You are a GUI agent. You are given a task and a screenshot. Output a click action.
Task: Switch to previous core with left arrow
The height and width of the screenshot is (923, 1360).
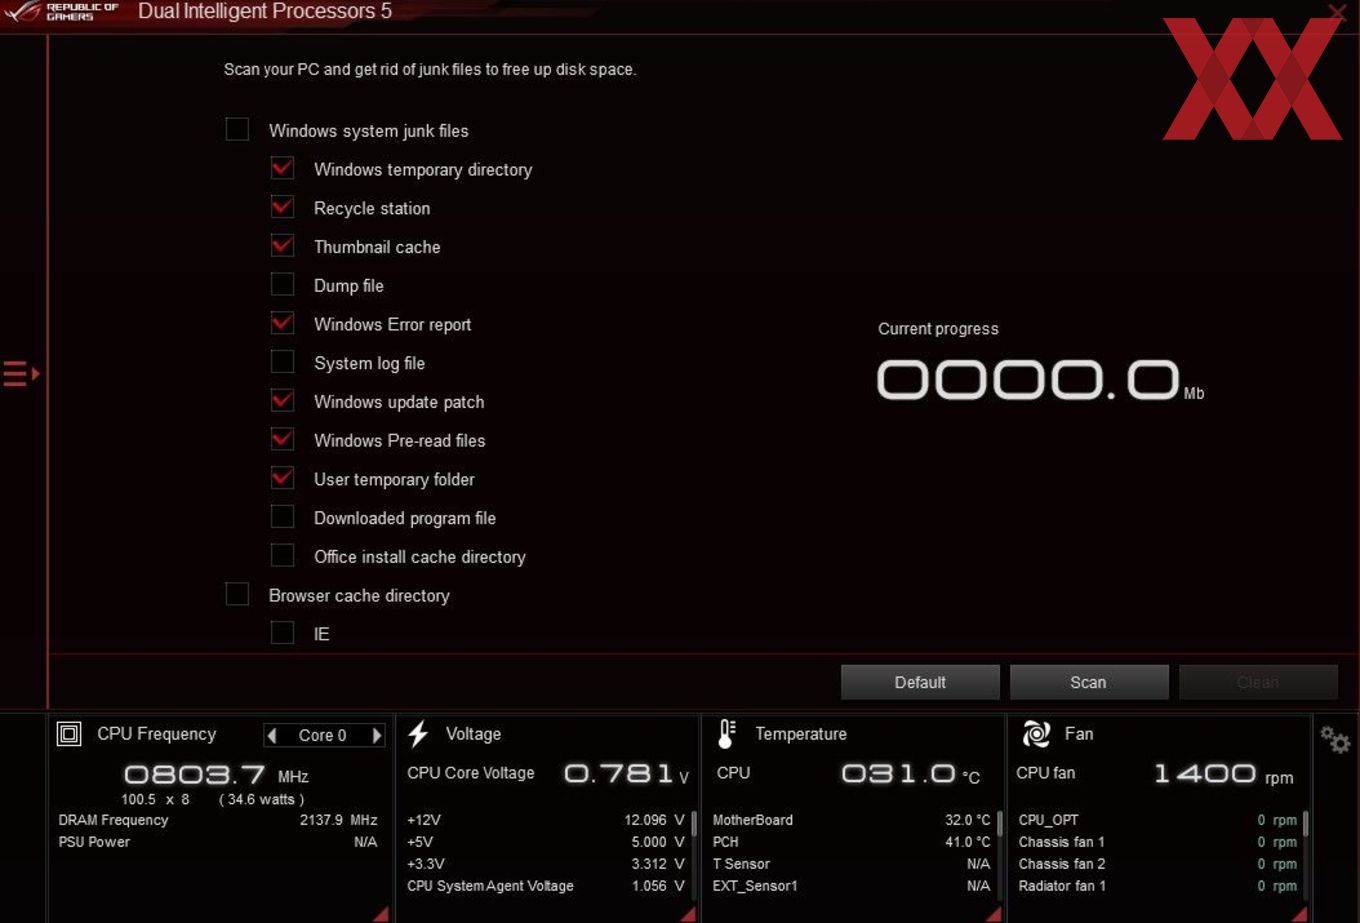click(x=271, y=735)
